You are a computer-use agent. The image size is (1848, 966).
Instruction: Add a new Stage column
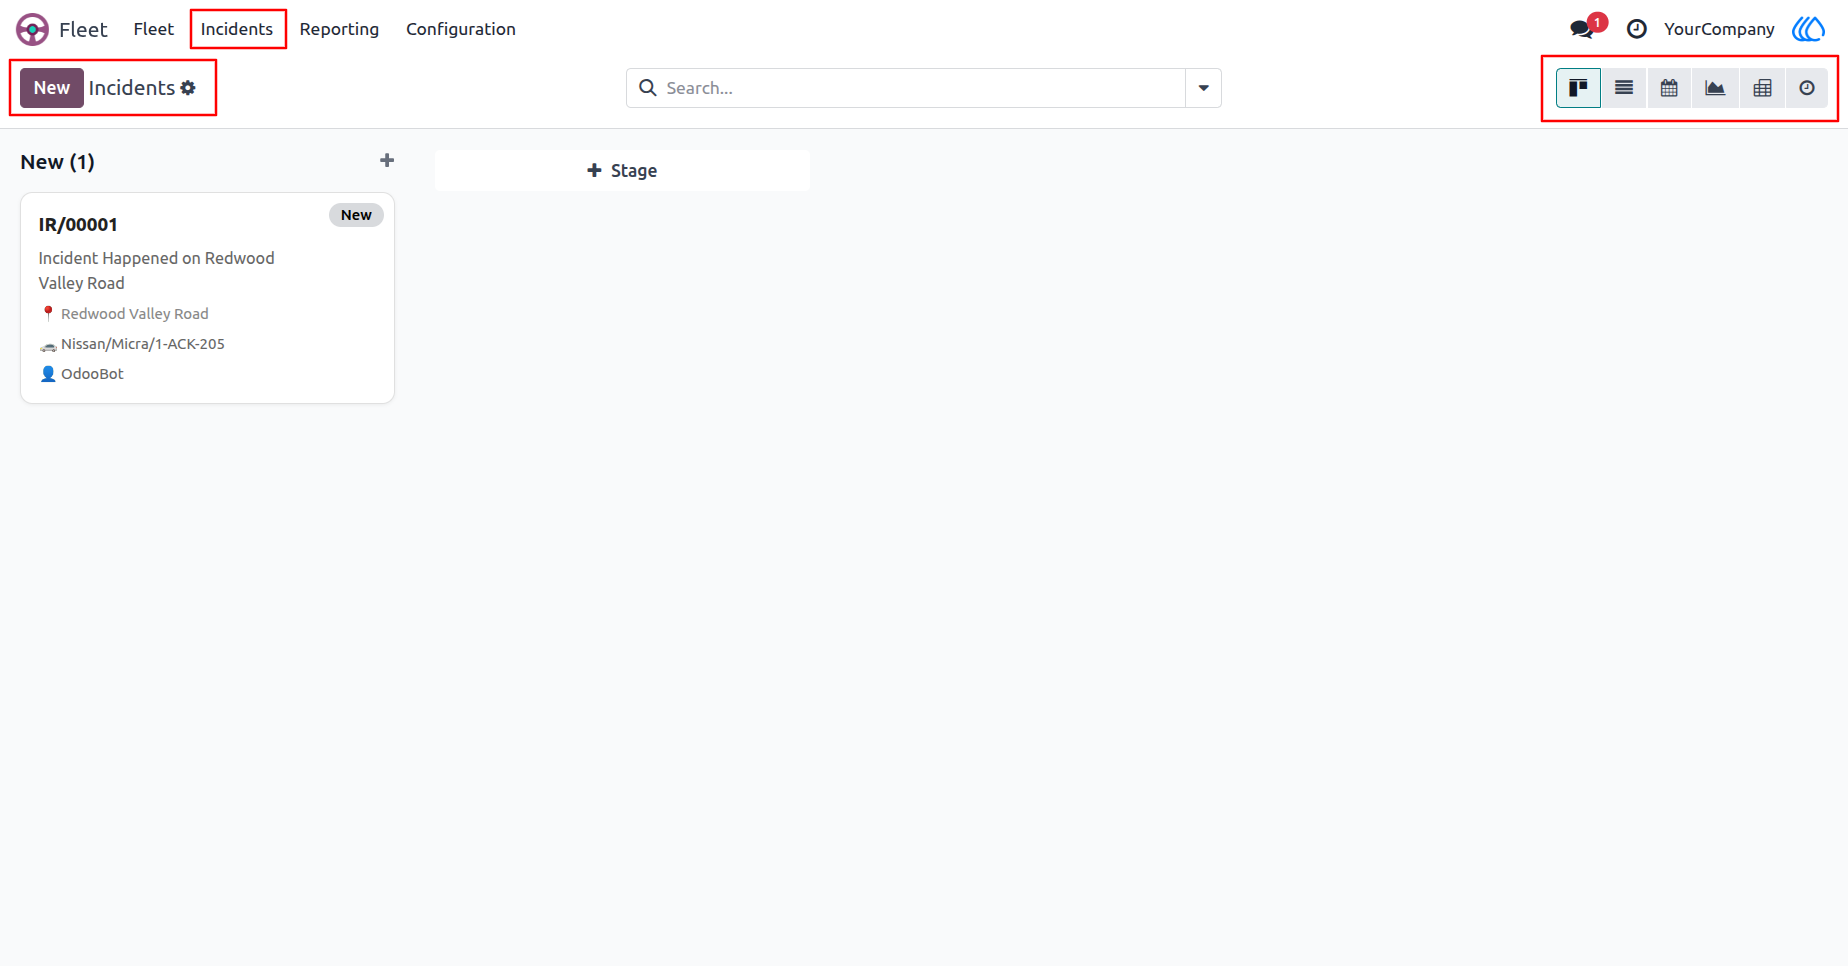pos(622,171)
